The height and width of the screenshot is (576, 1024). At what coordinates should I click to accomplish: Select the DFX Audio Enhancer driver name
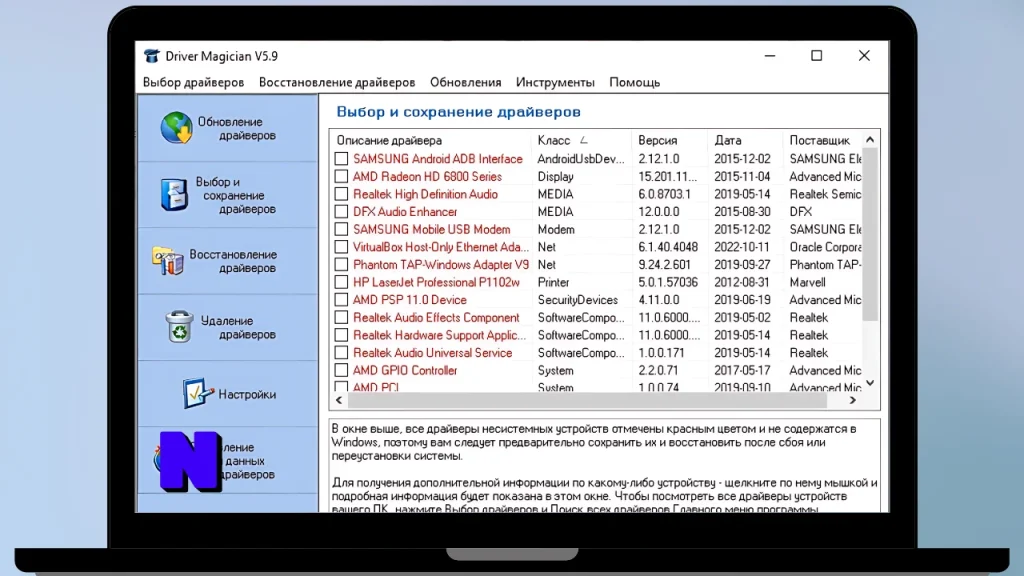click(405, 212)
